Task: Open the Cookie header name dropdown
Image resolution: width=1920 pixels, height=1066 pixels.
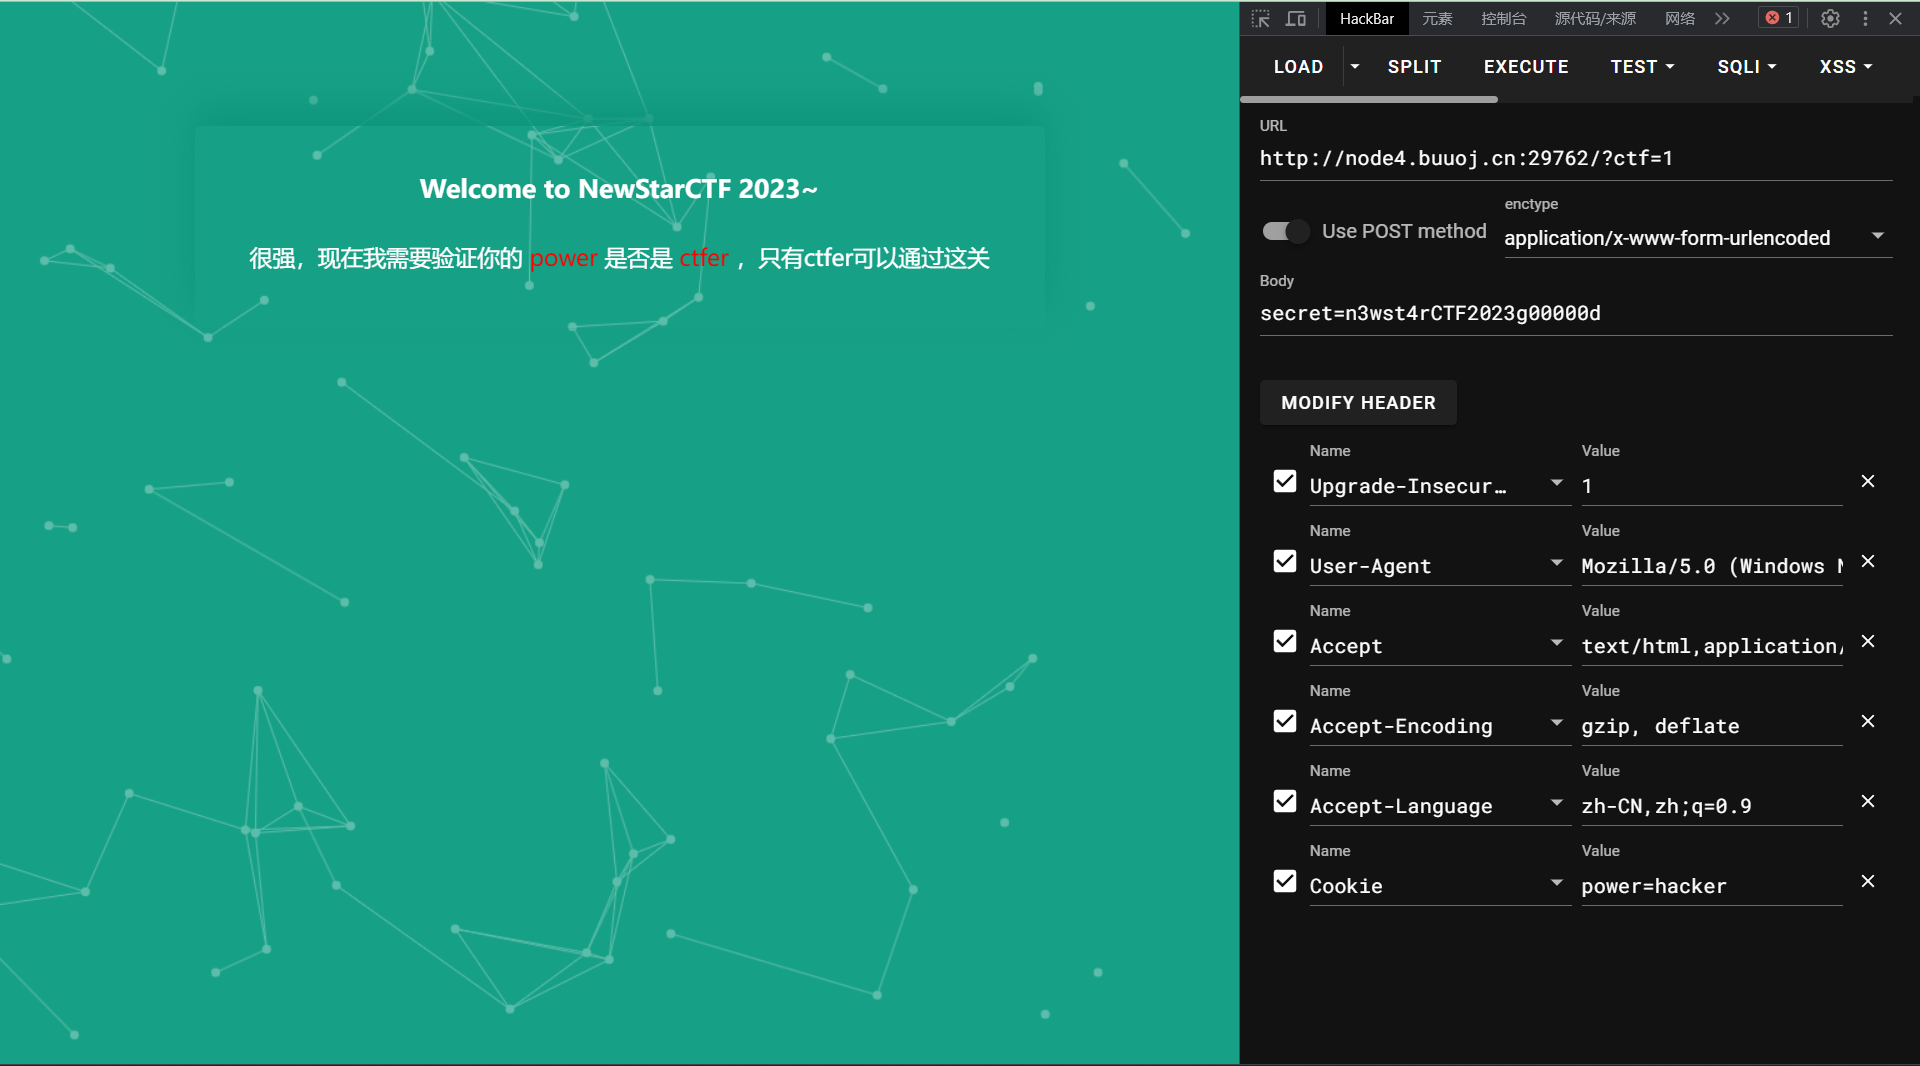Action: [1556, 883]
